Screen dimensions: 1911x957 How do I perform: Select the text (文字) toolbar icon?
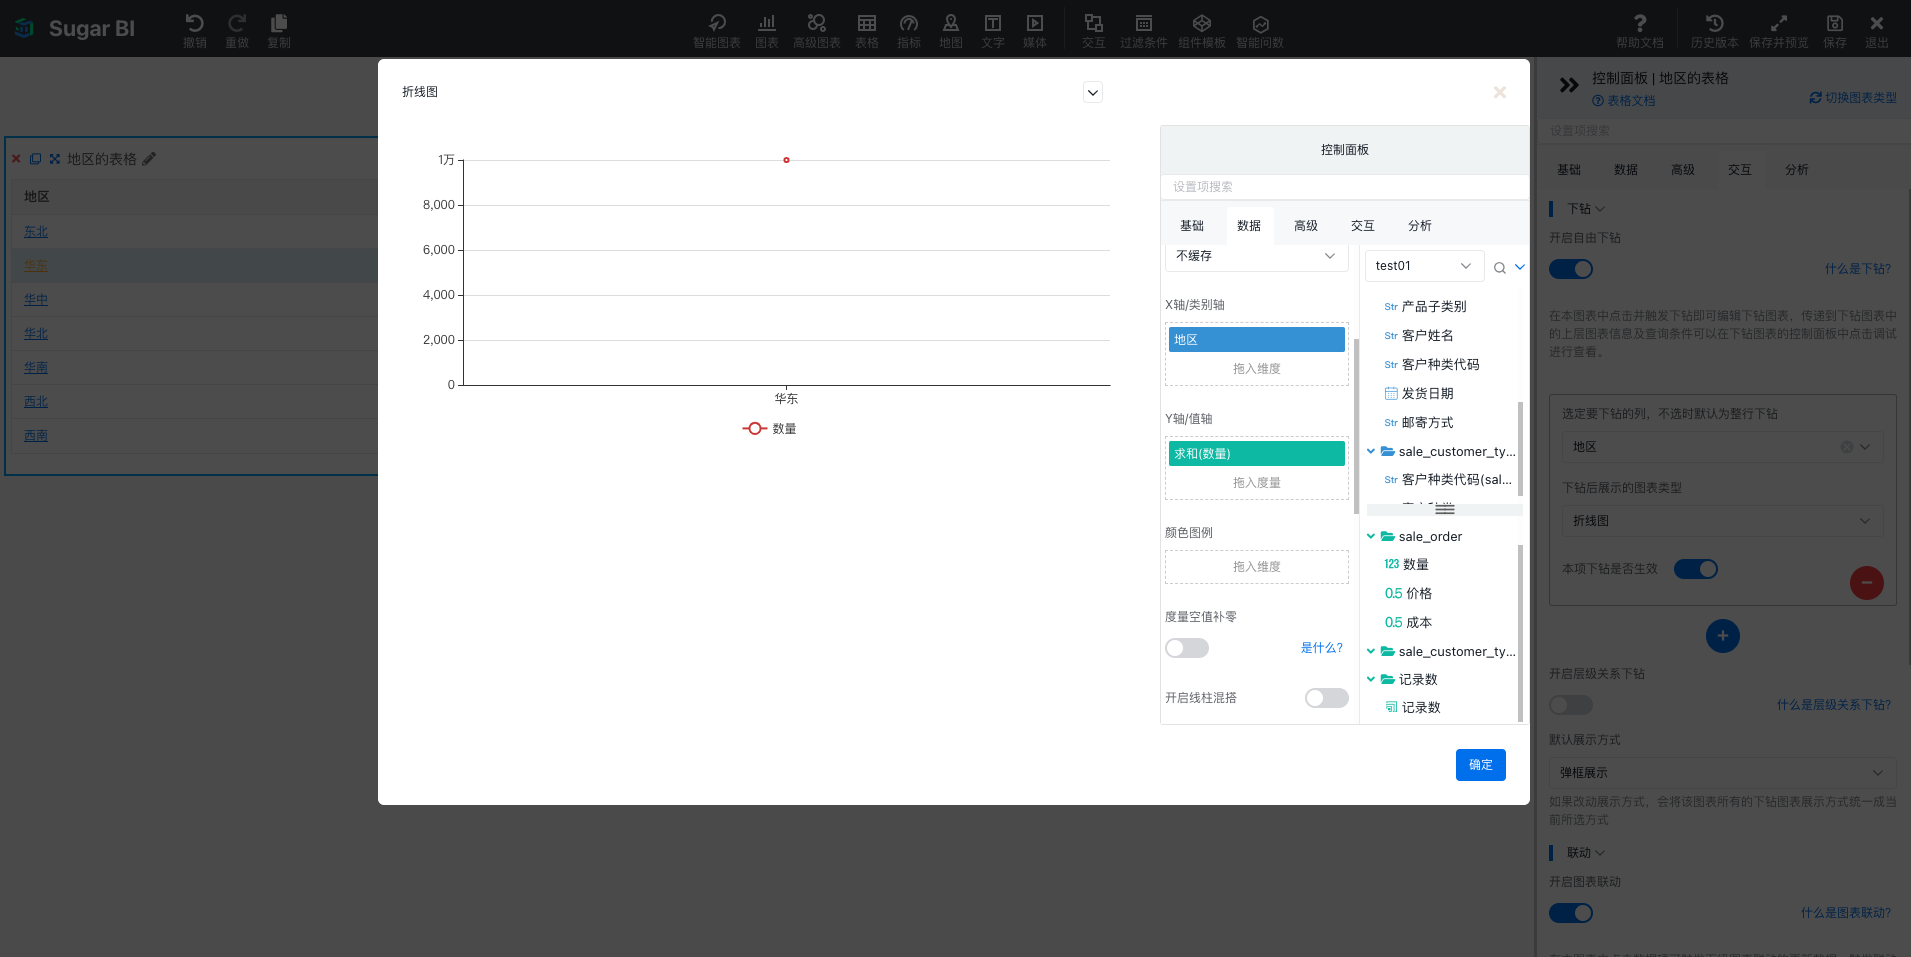(x=993, y=23)
